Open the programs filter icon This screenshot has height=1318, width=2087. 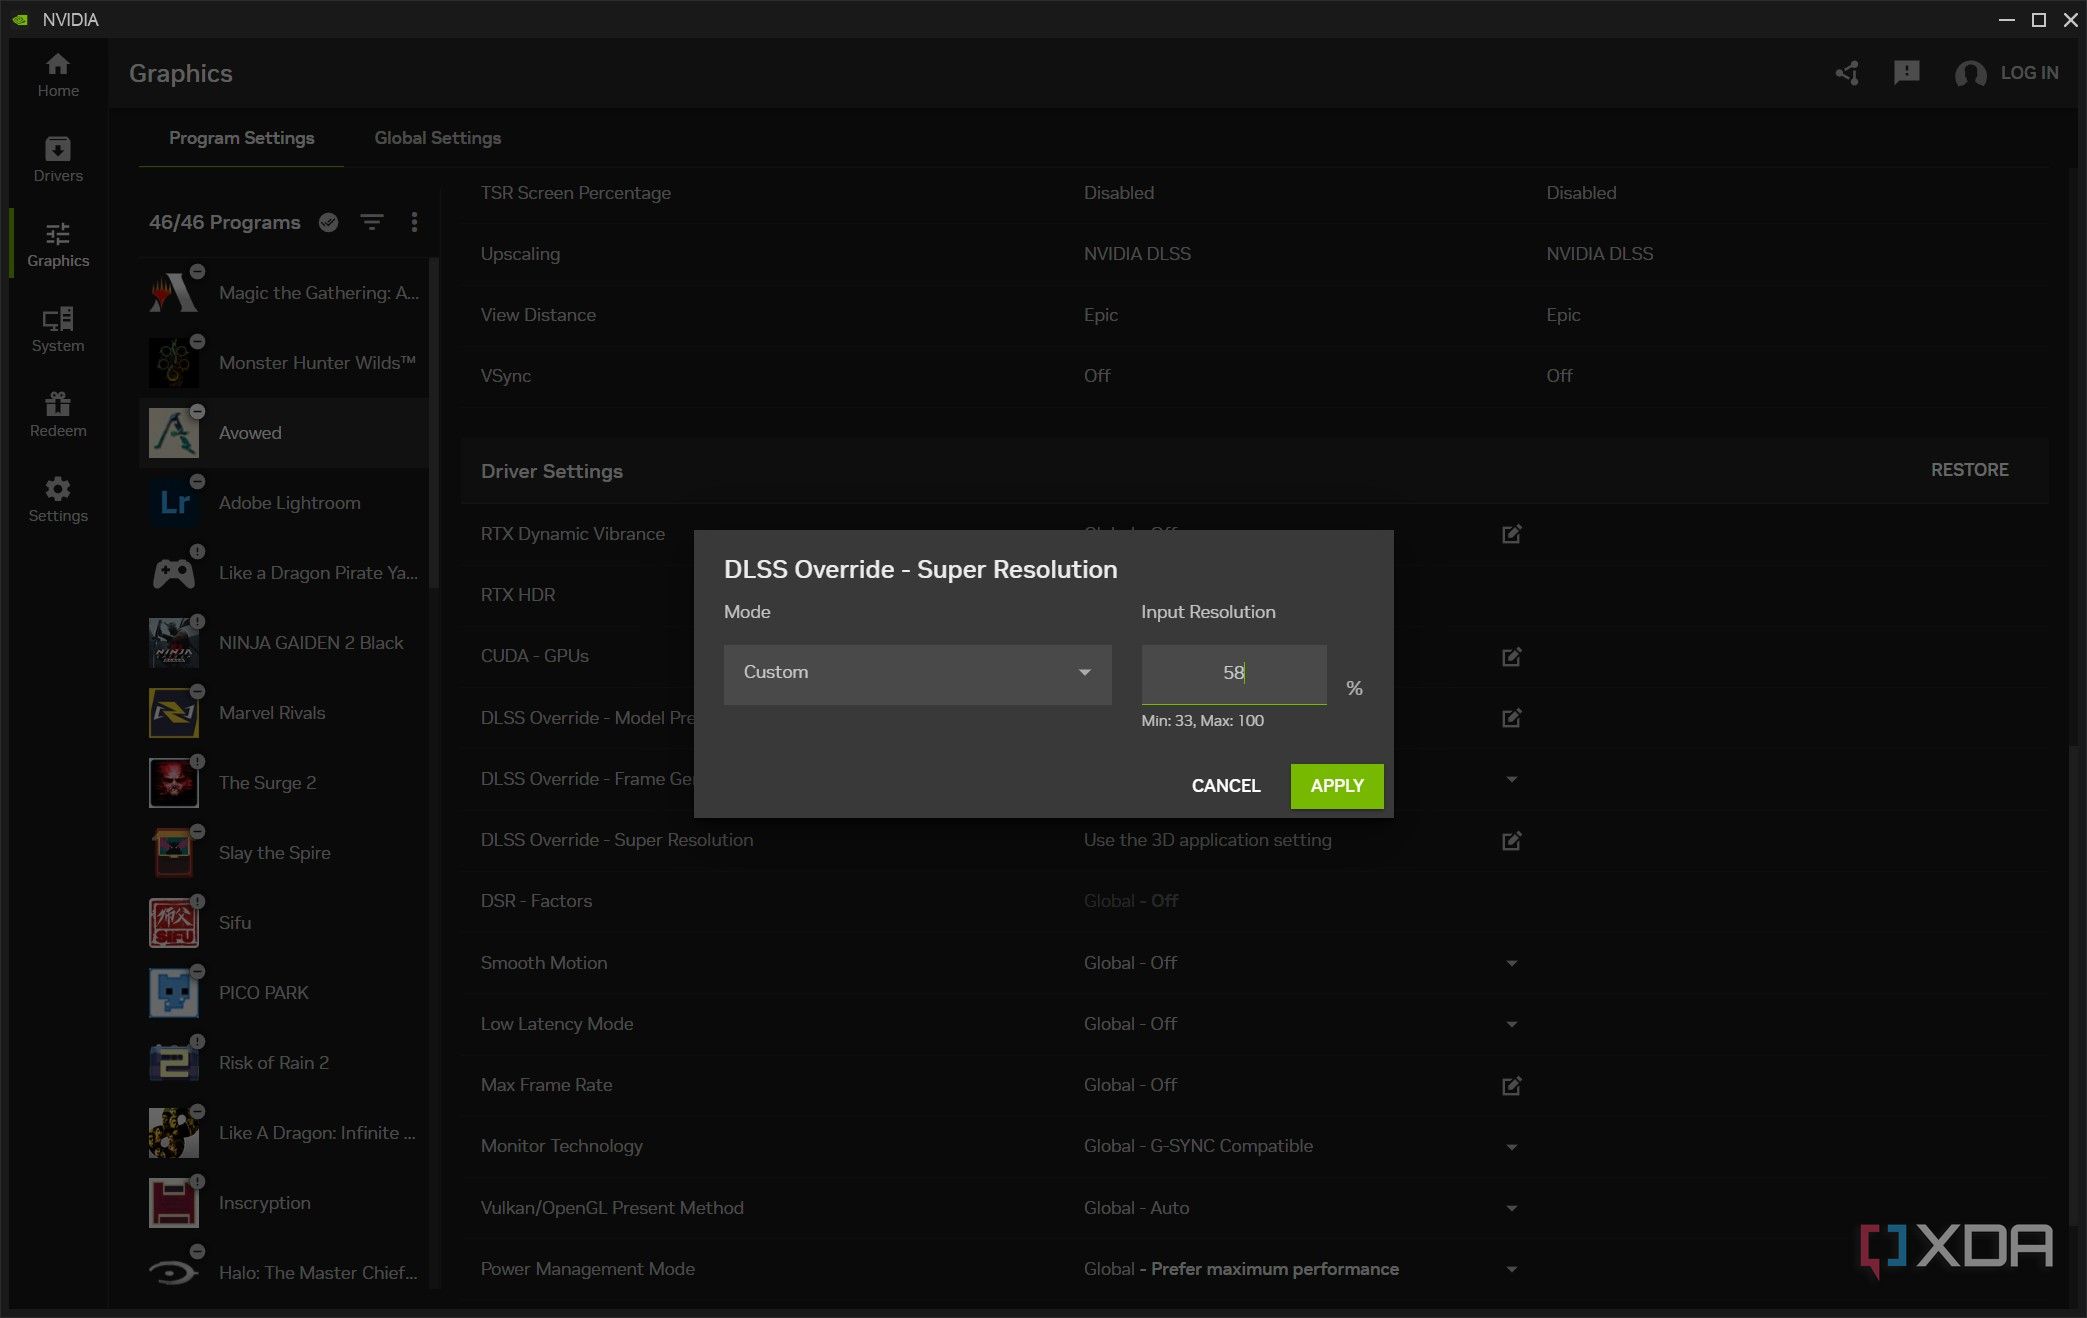(x=372, y=222)
